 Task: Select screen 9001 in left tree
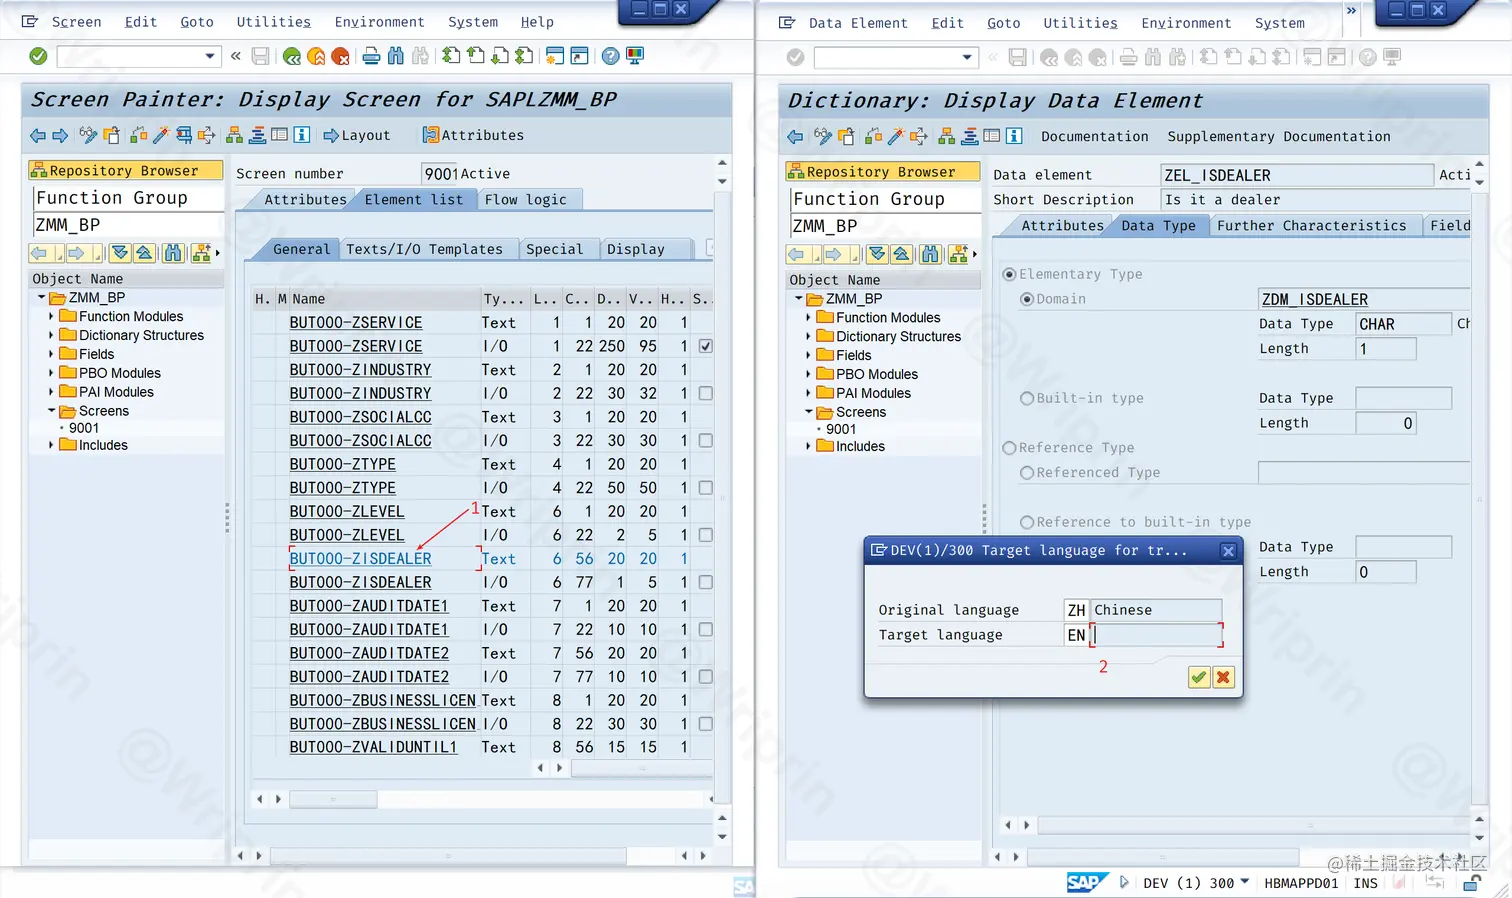84,428
